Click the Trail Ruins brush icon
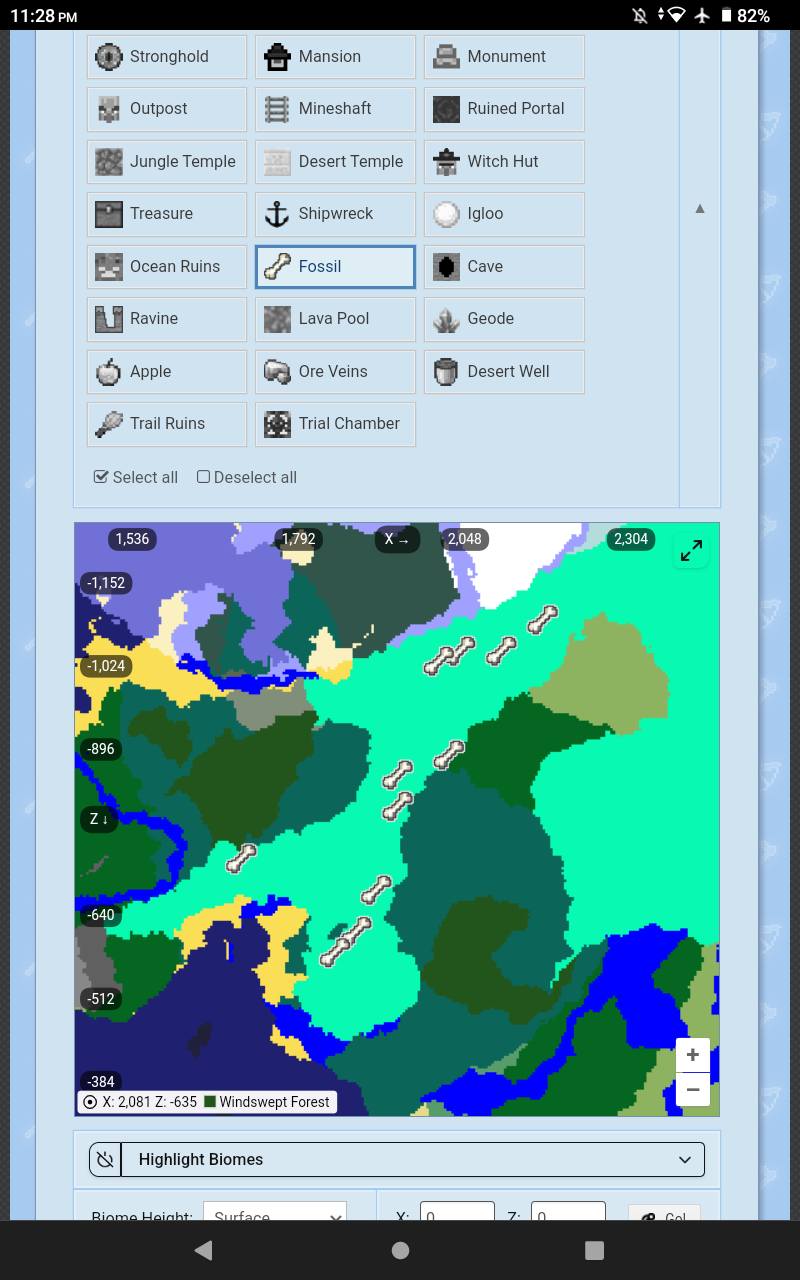Screen dimensions: 800x1280 tap(108, 424)
